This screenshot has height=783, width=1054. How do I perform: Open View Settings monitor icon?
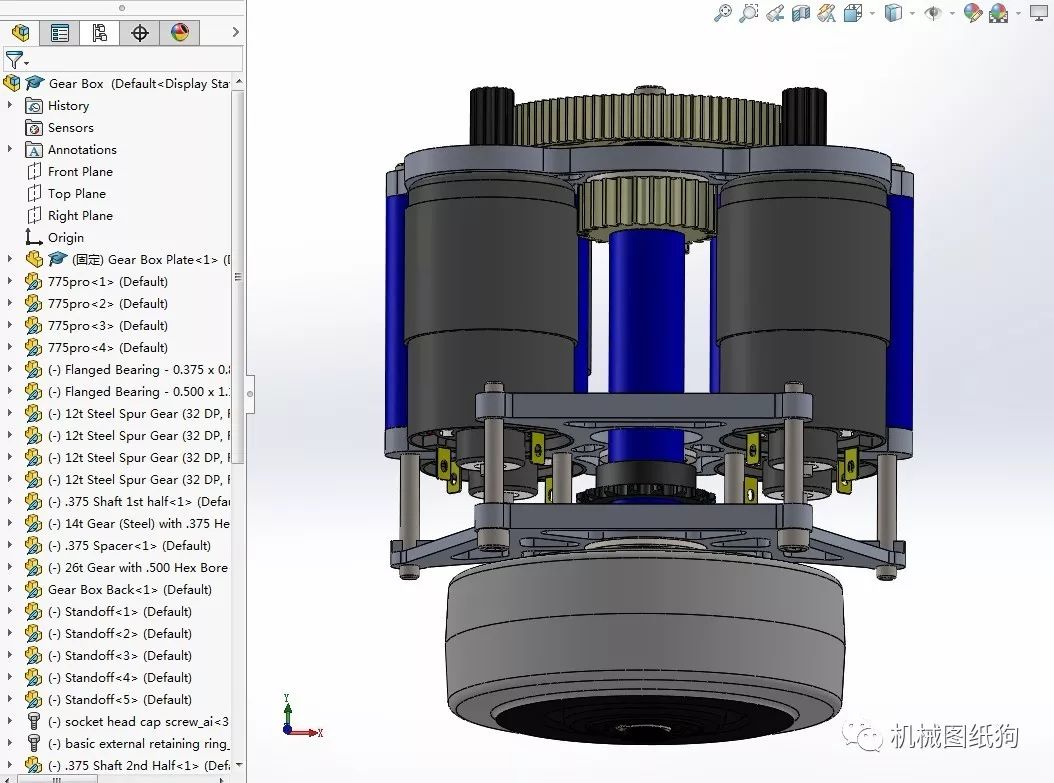(1039, 13)
